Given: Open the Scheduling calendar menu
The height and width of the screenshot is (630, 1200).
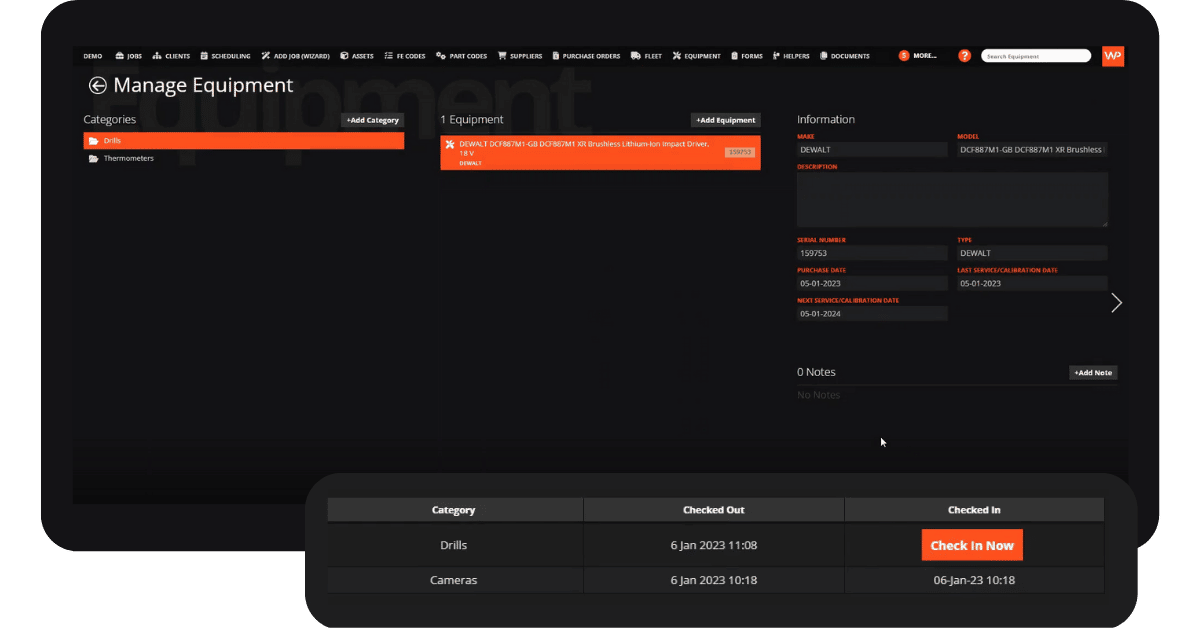Looking at the screenshot, I should coord(225,56).
